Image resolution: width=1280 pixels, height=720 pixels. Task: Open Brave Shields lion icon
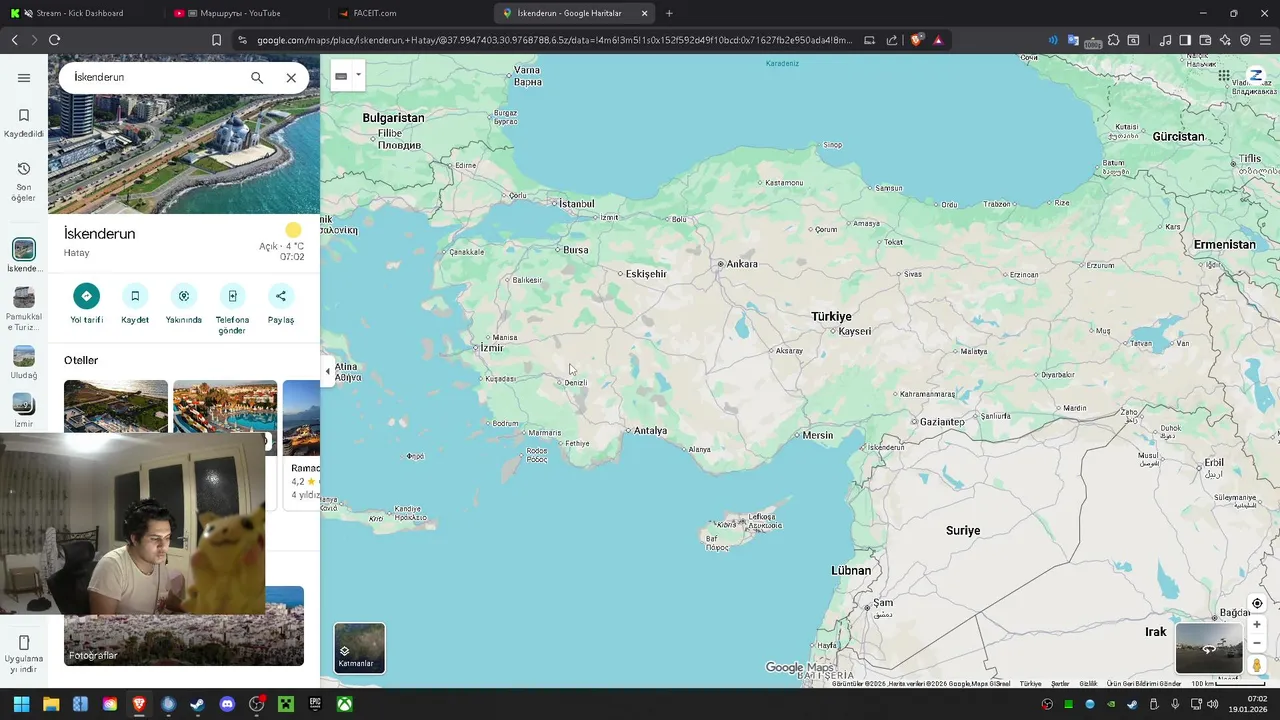(x=916, y=40)
